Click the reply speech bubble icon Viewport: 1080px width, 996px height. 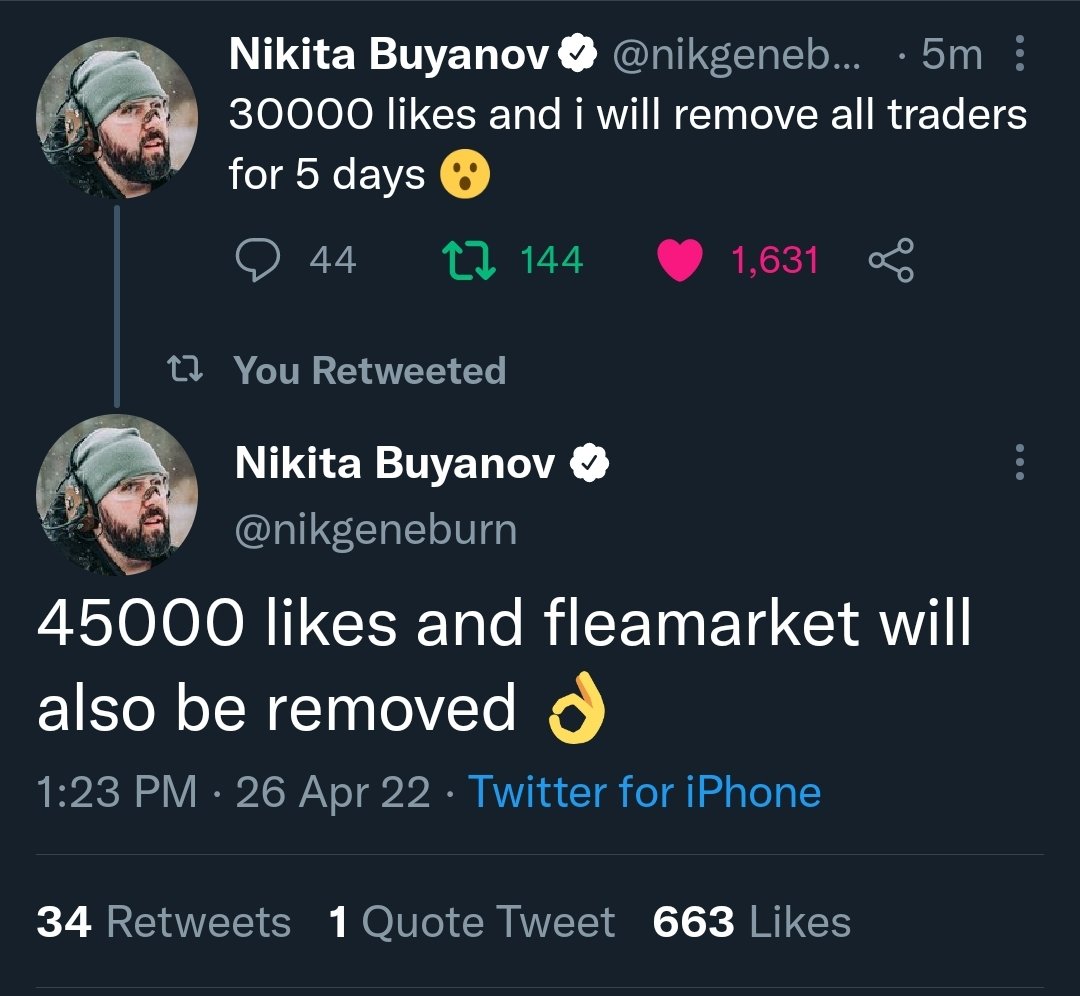[x=258, y=260]
